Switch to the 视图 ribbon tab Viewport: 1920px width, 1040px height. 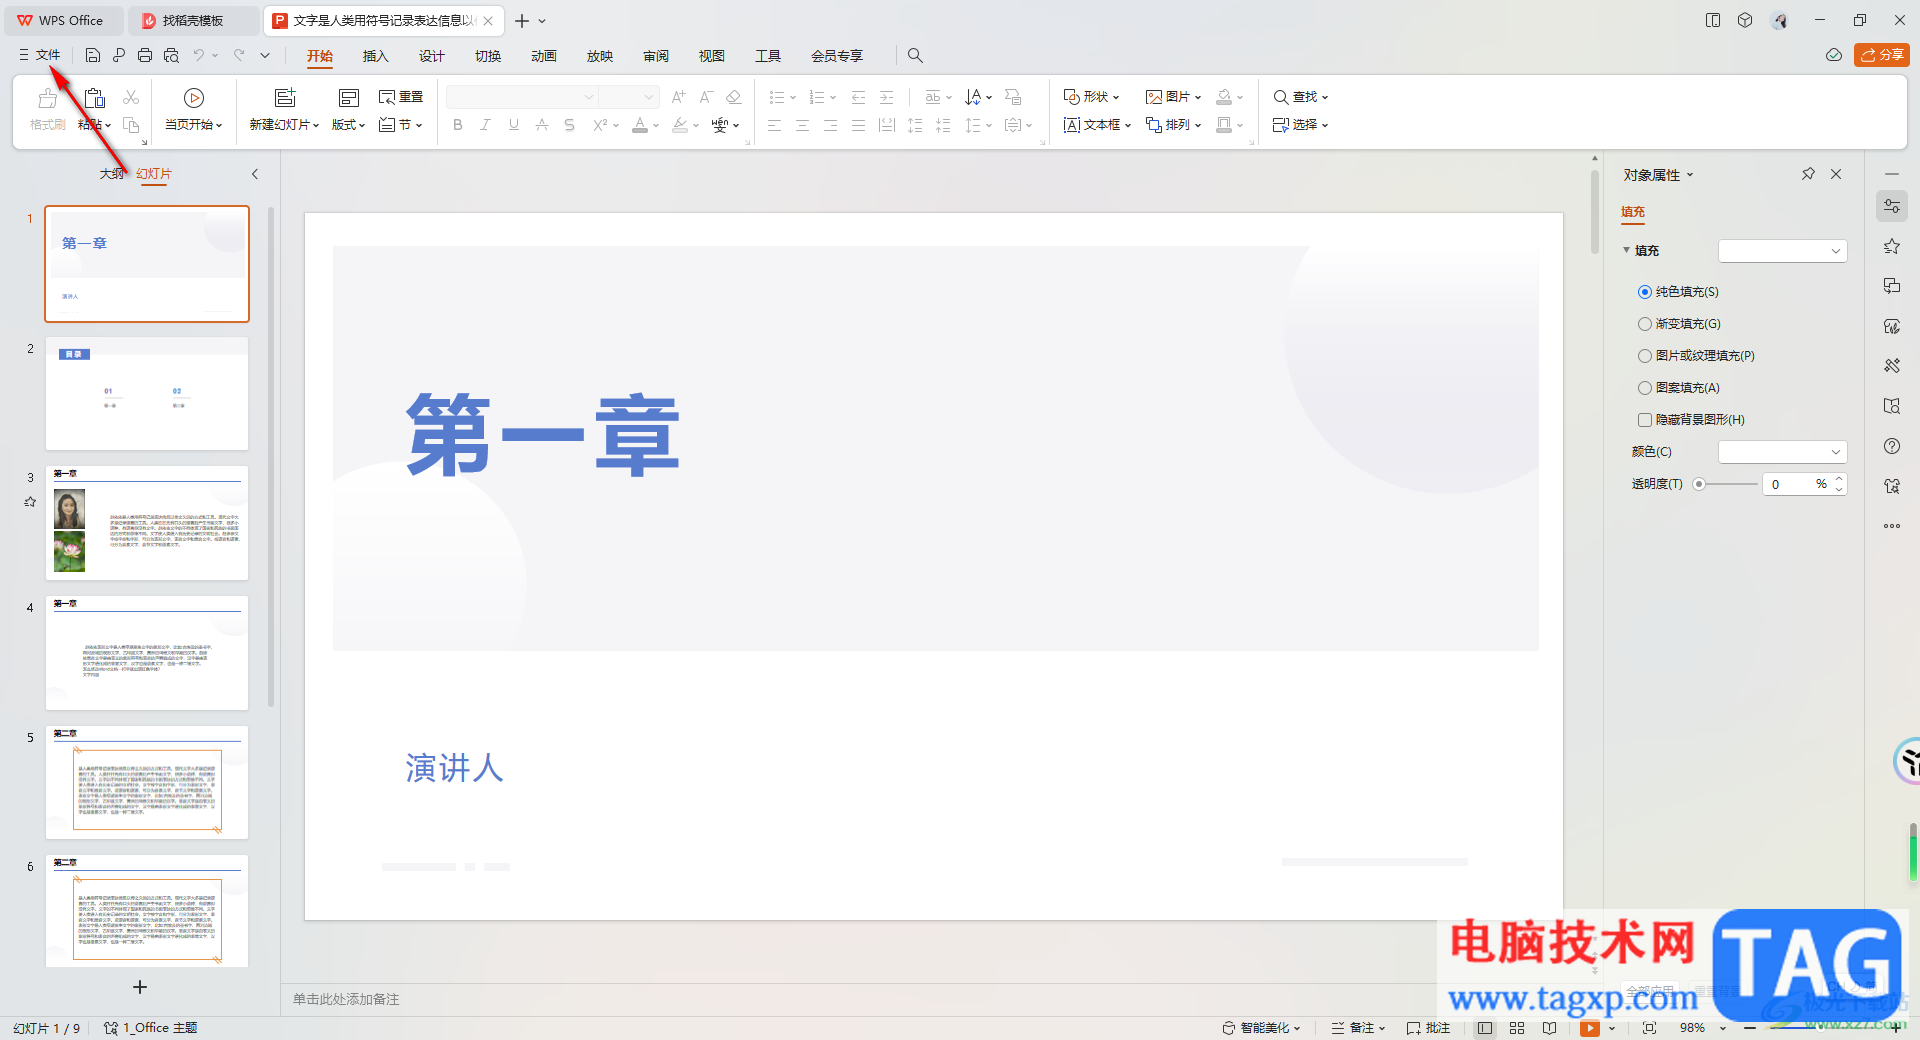coord(711,56)
